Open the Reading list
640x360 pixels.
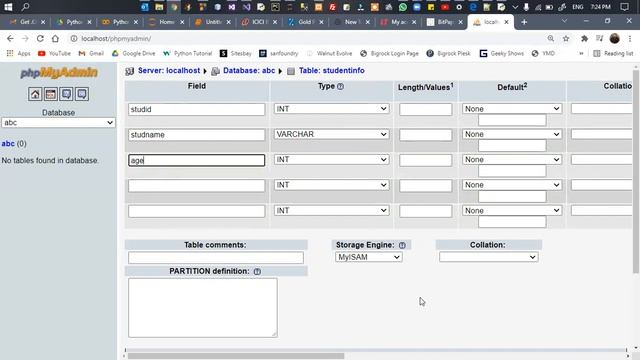tap(613, 53)
